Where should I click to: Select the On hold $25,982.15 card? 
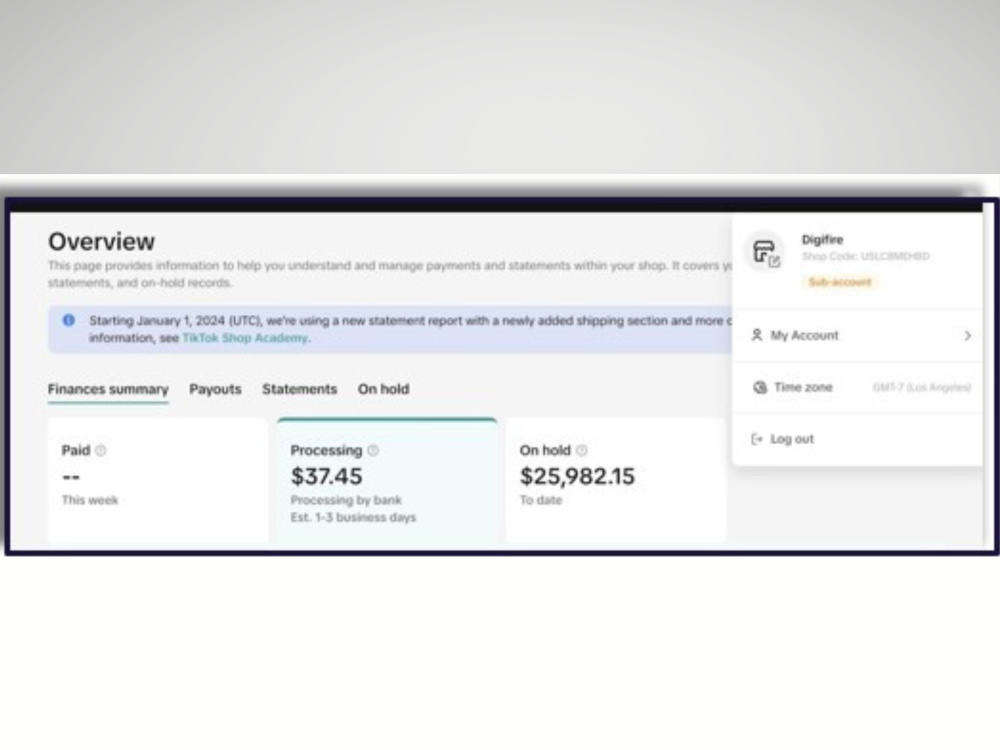tap(616, 482)
